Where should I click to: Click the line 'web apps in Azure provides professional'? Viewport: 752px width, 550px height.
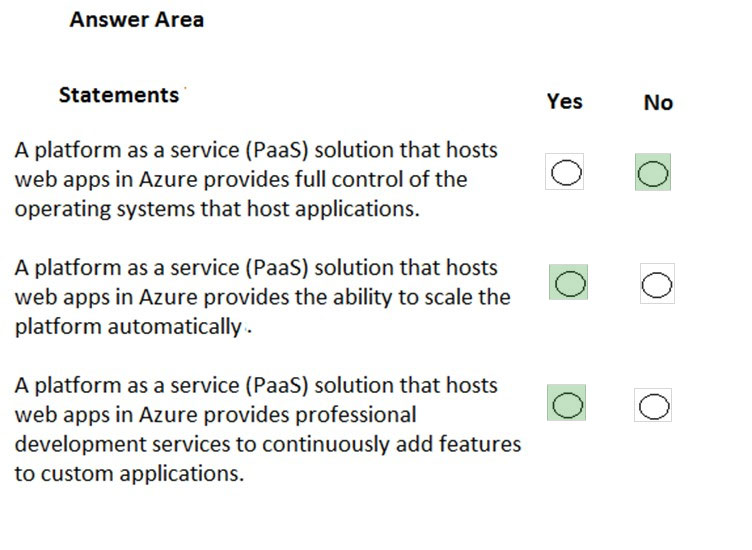(x=215, y=414)
